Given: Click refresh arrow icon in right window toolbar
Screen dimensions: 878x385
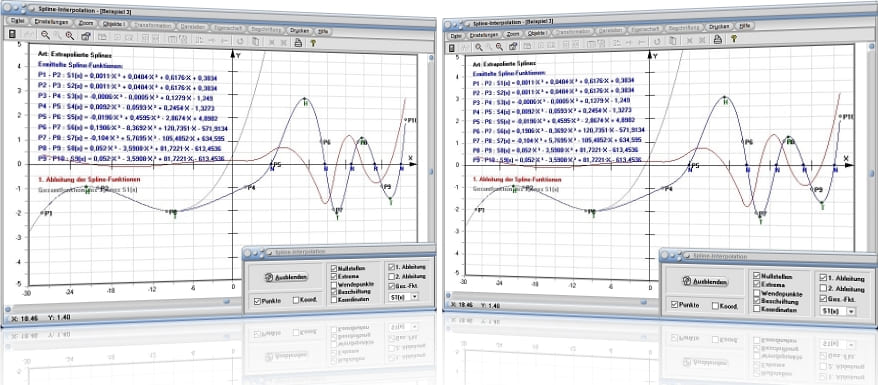Looking at the screenshot, I should point(657,41).
